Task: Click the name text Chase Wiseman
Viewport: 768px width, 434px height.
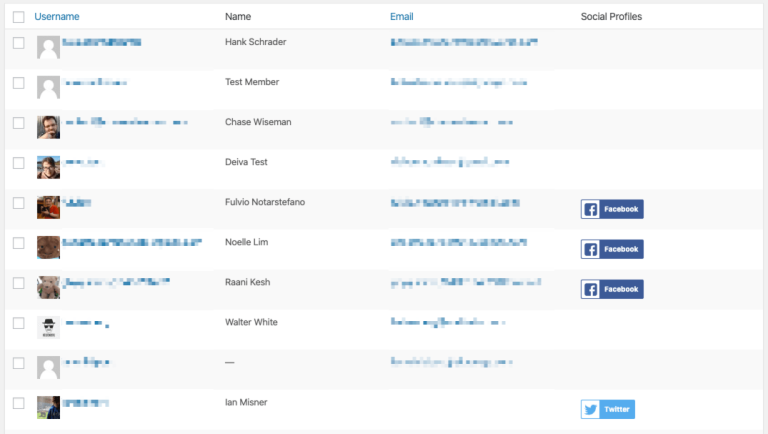Action: 258,122
